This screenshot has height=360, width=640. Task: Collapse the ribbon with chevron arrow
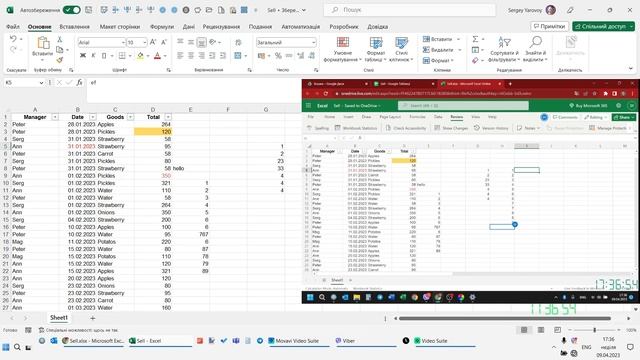[631, 69]
